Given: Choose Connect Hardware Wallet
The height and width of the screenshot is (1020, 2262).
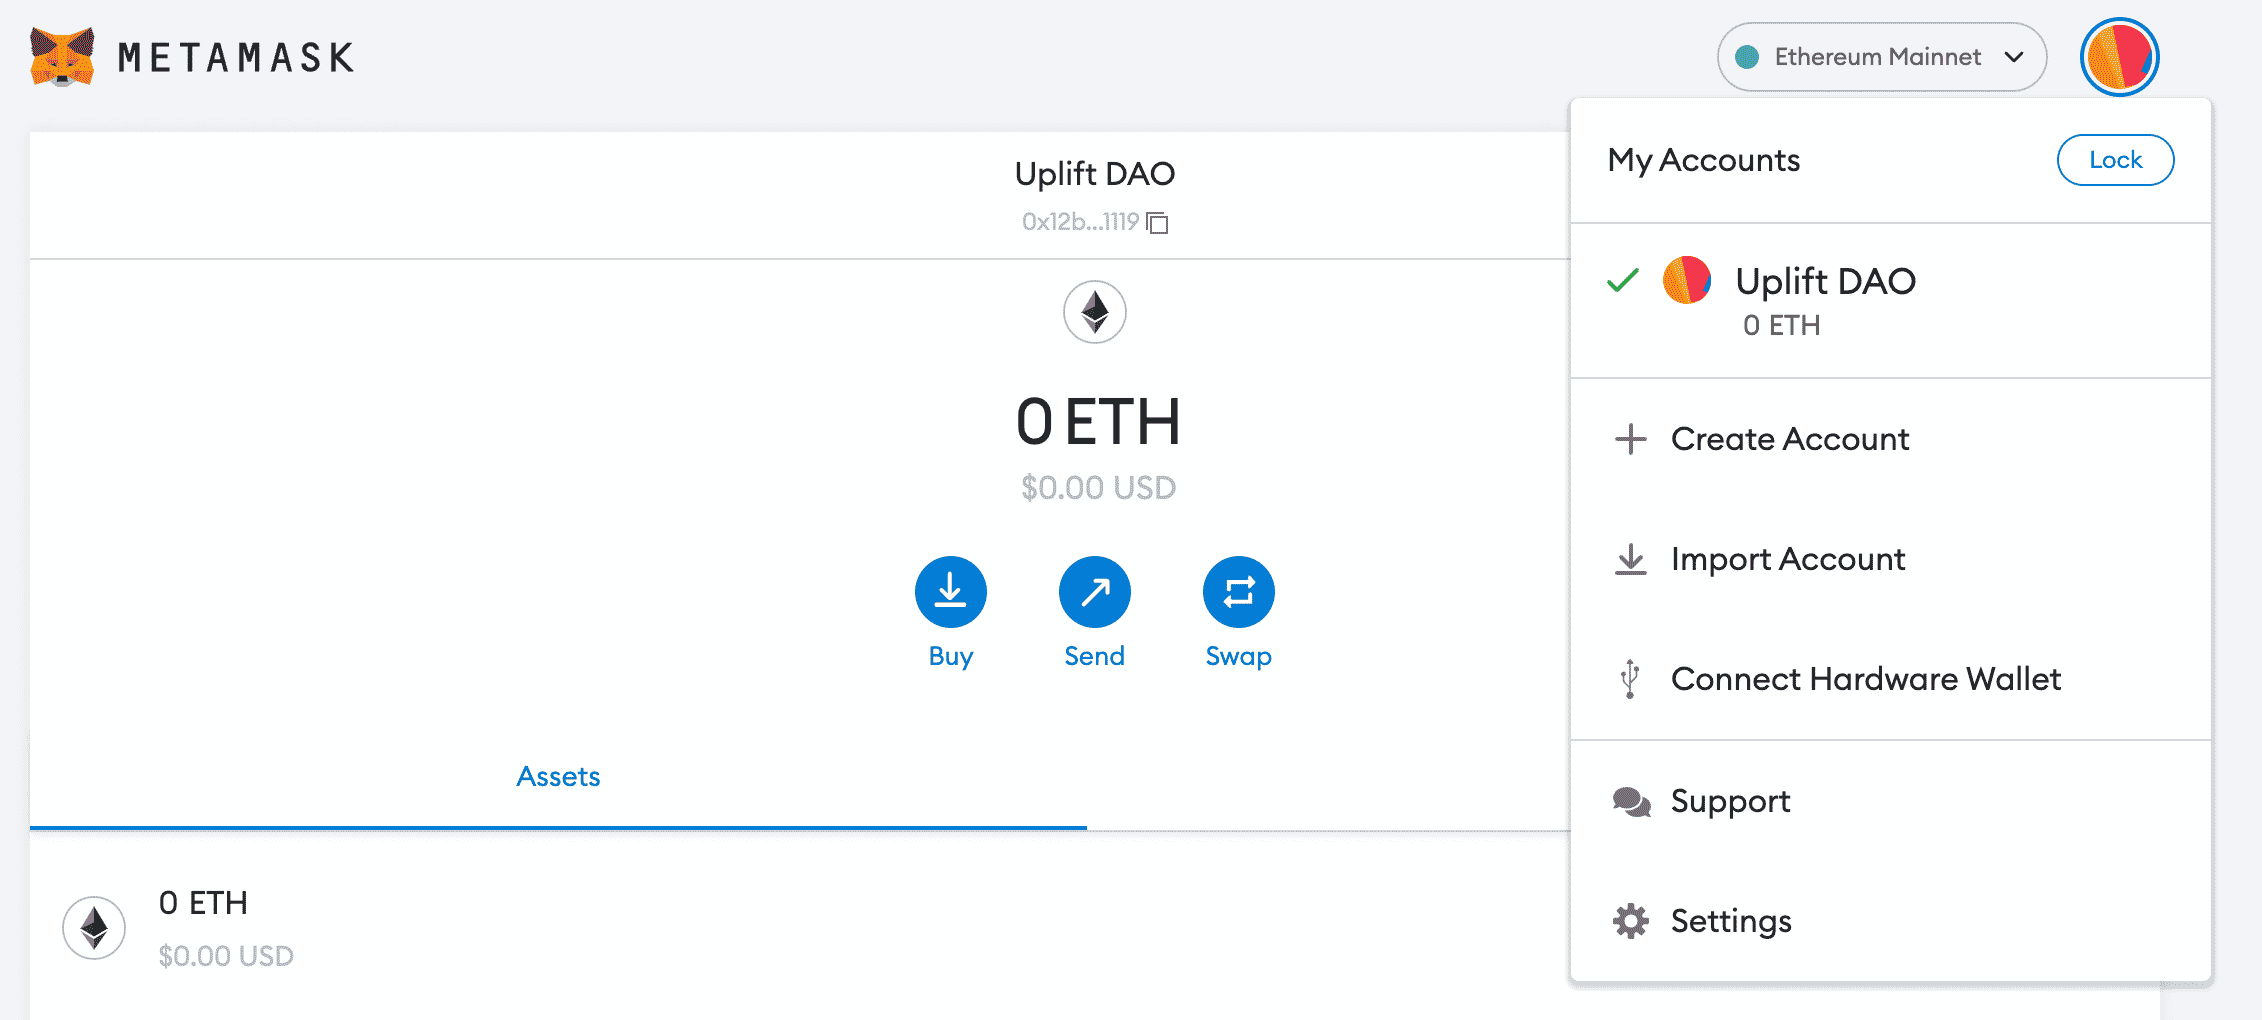Looking at the screenshot, I should click(1890, 679).
